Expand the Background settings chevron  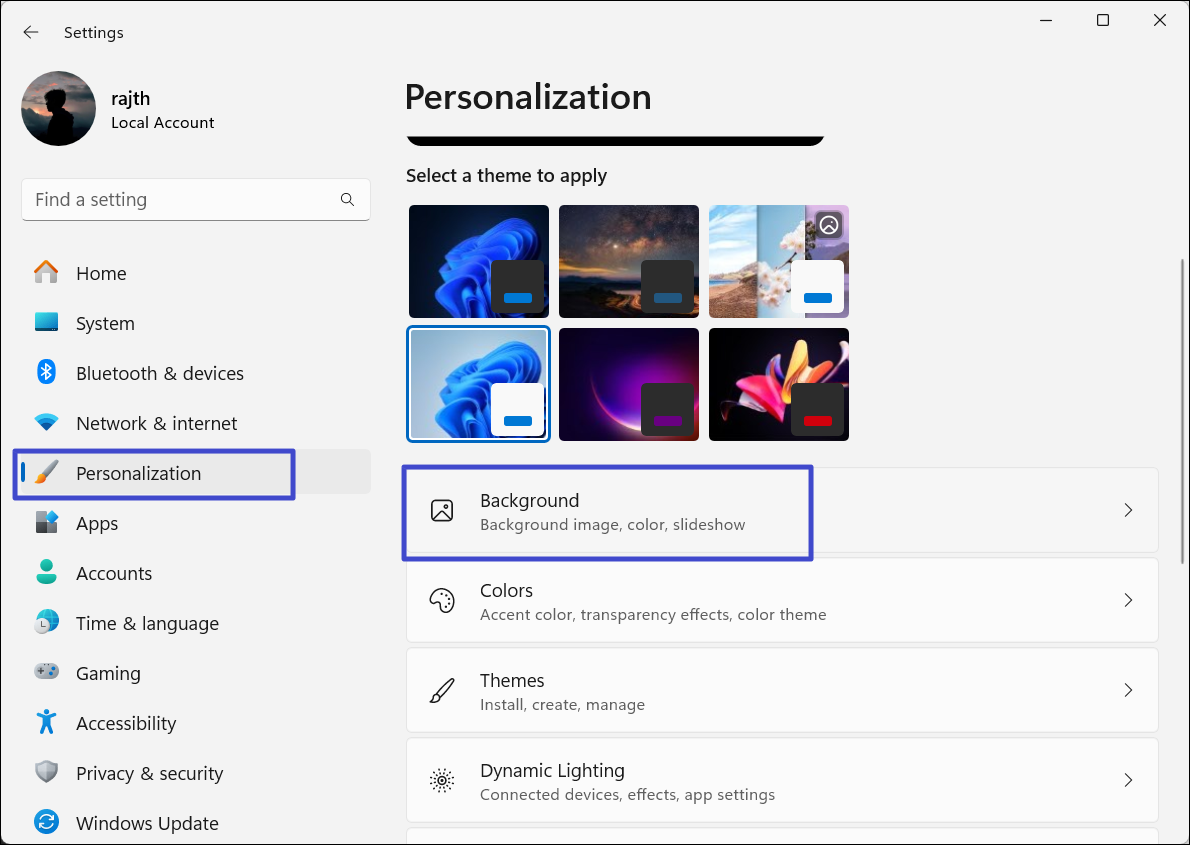point(1128,510)
